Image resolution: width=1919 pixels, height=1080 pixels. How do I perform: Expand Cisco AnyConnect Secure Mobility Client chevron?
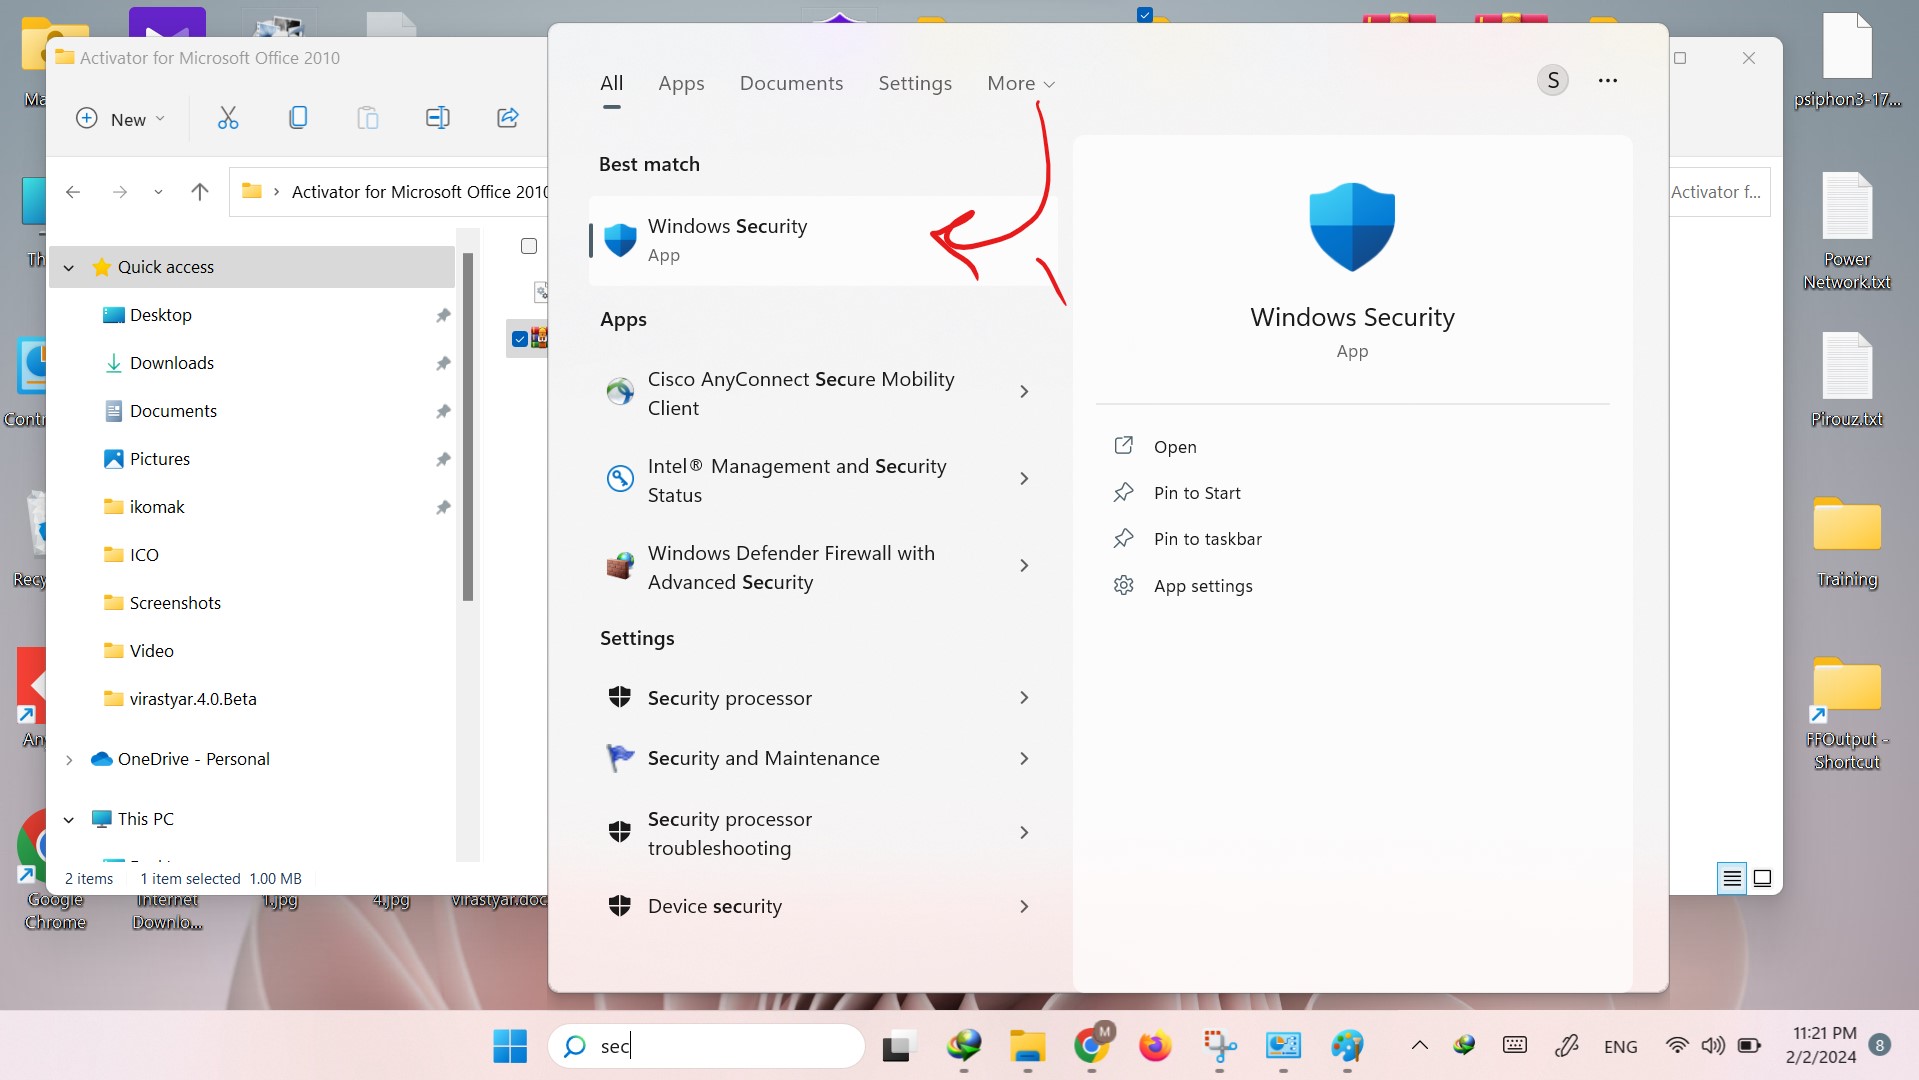[1024, 392]
